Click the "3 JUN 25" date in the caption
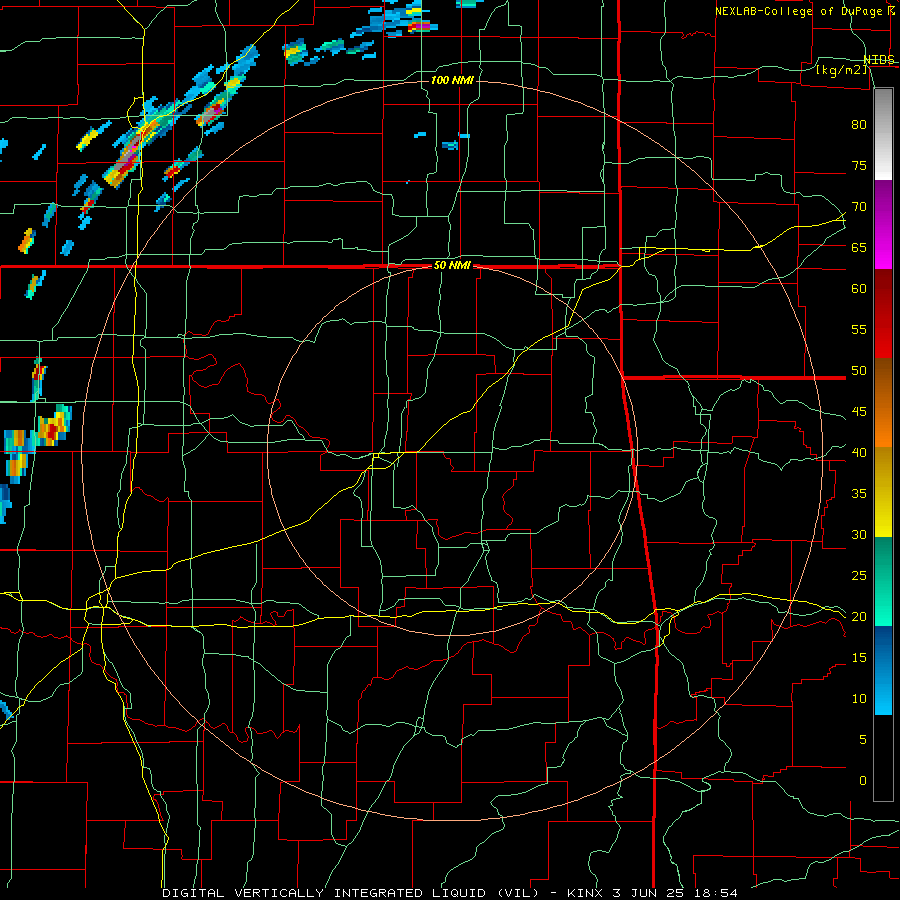 tap(647, 893)
